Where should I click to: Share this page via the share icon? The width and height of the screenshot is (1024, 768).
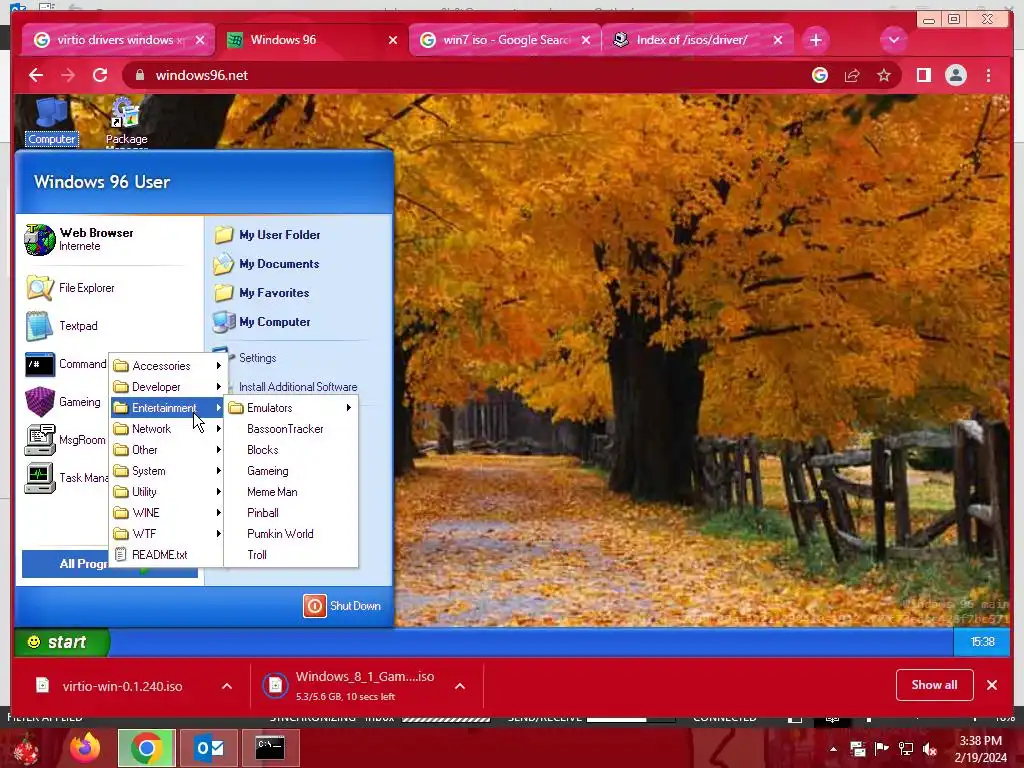pyautogui.click(x=852, y=75)
